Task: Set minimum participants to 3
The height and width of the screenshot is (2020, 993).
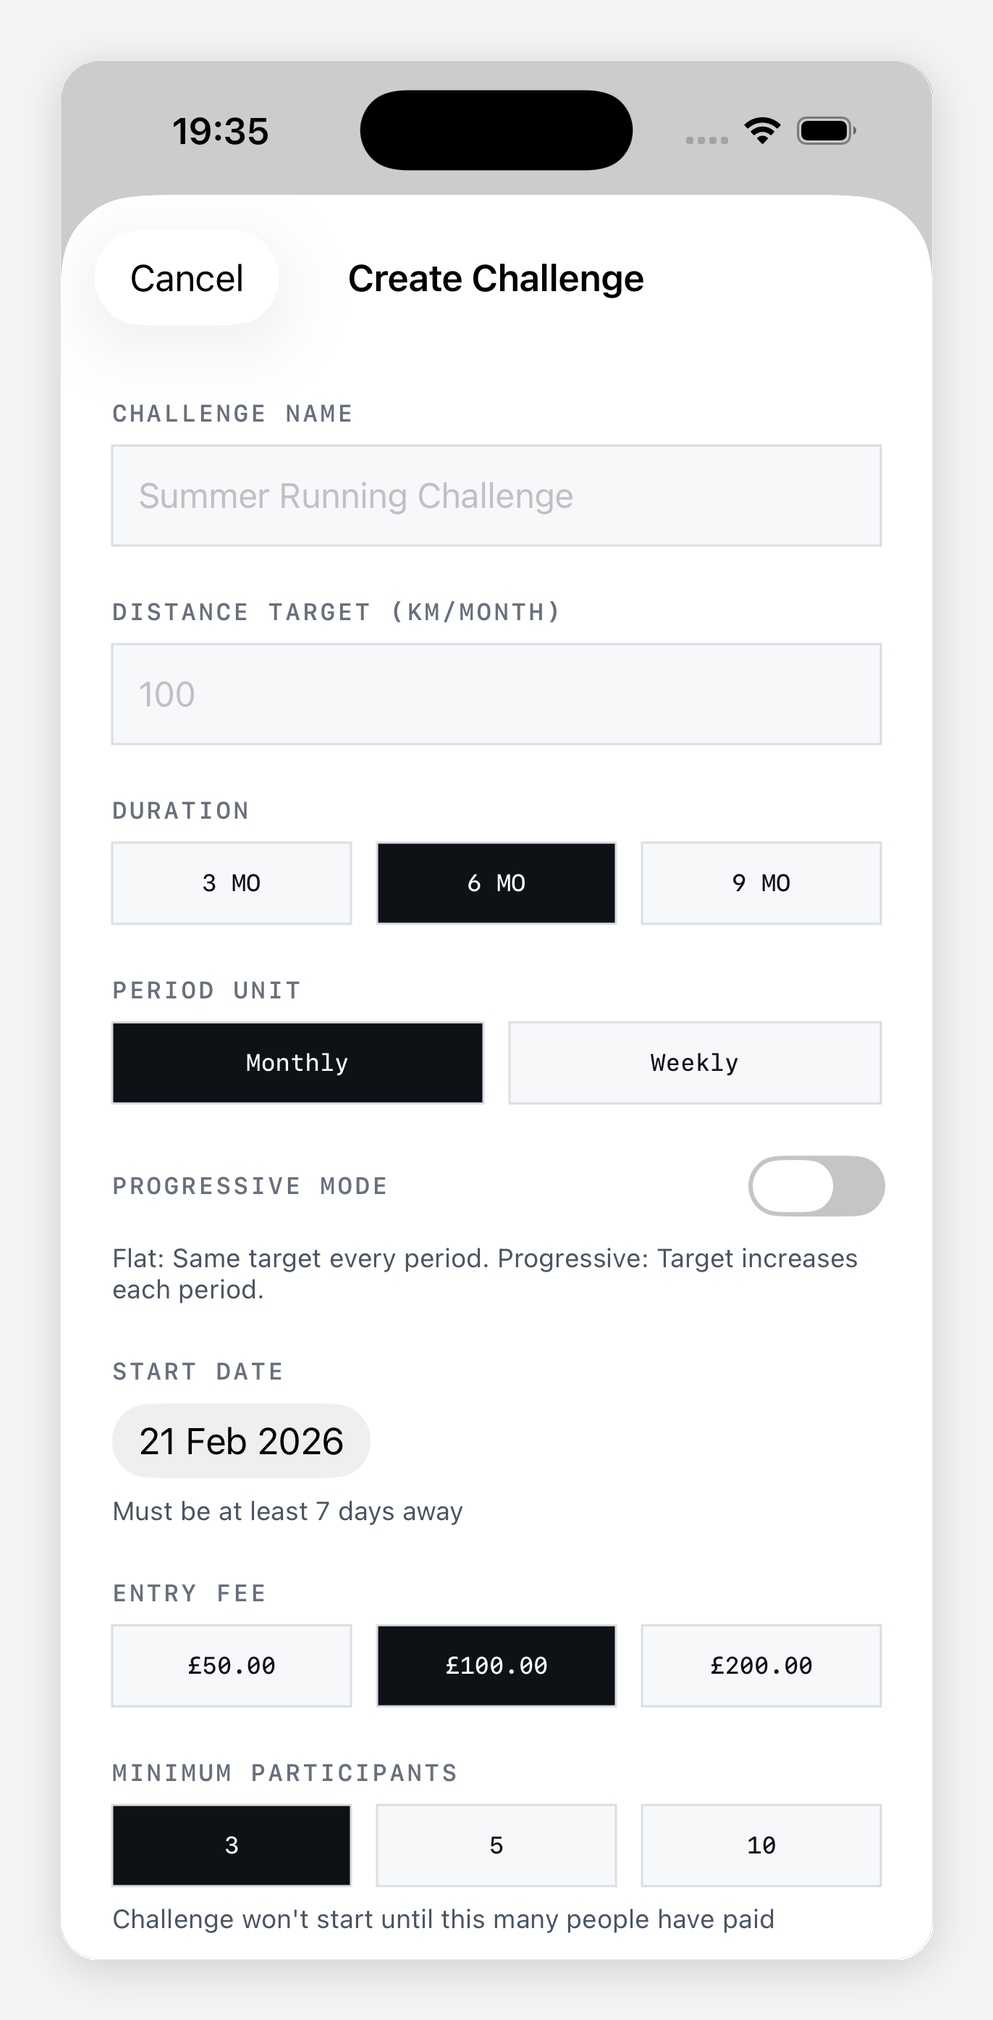Action: pyautogui.click(x=231, y=1846)
